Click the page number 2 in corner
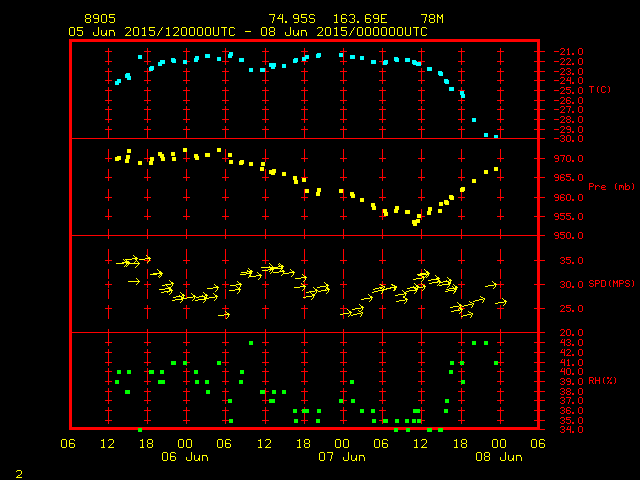This screenshot has width=640, height=480. [x=19, y=474]
